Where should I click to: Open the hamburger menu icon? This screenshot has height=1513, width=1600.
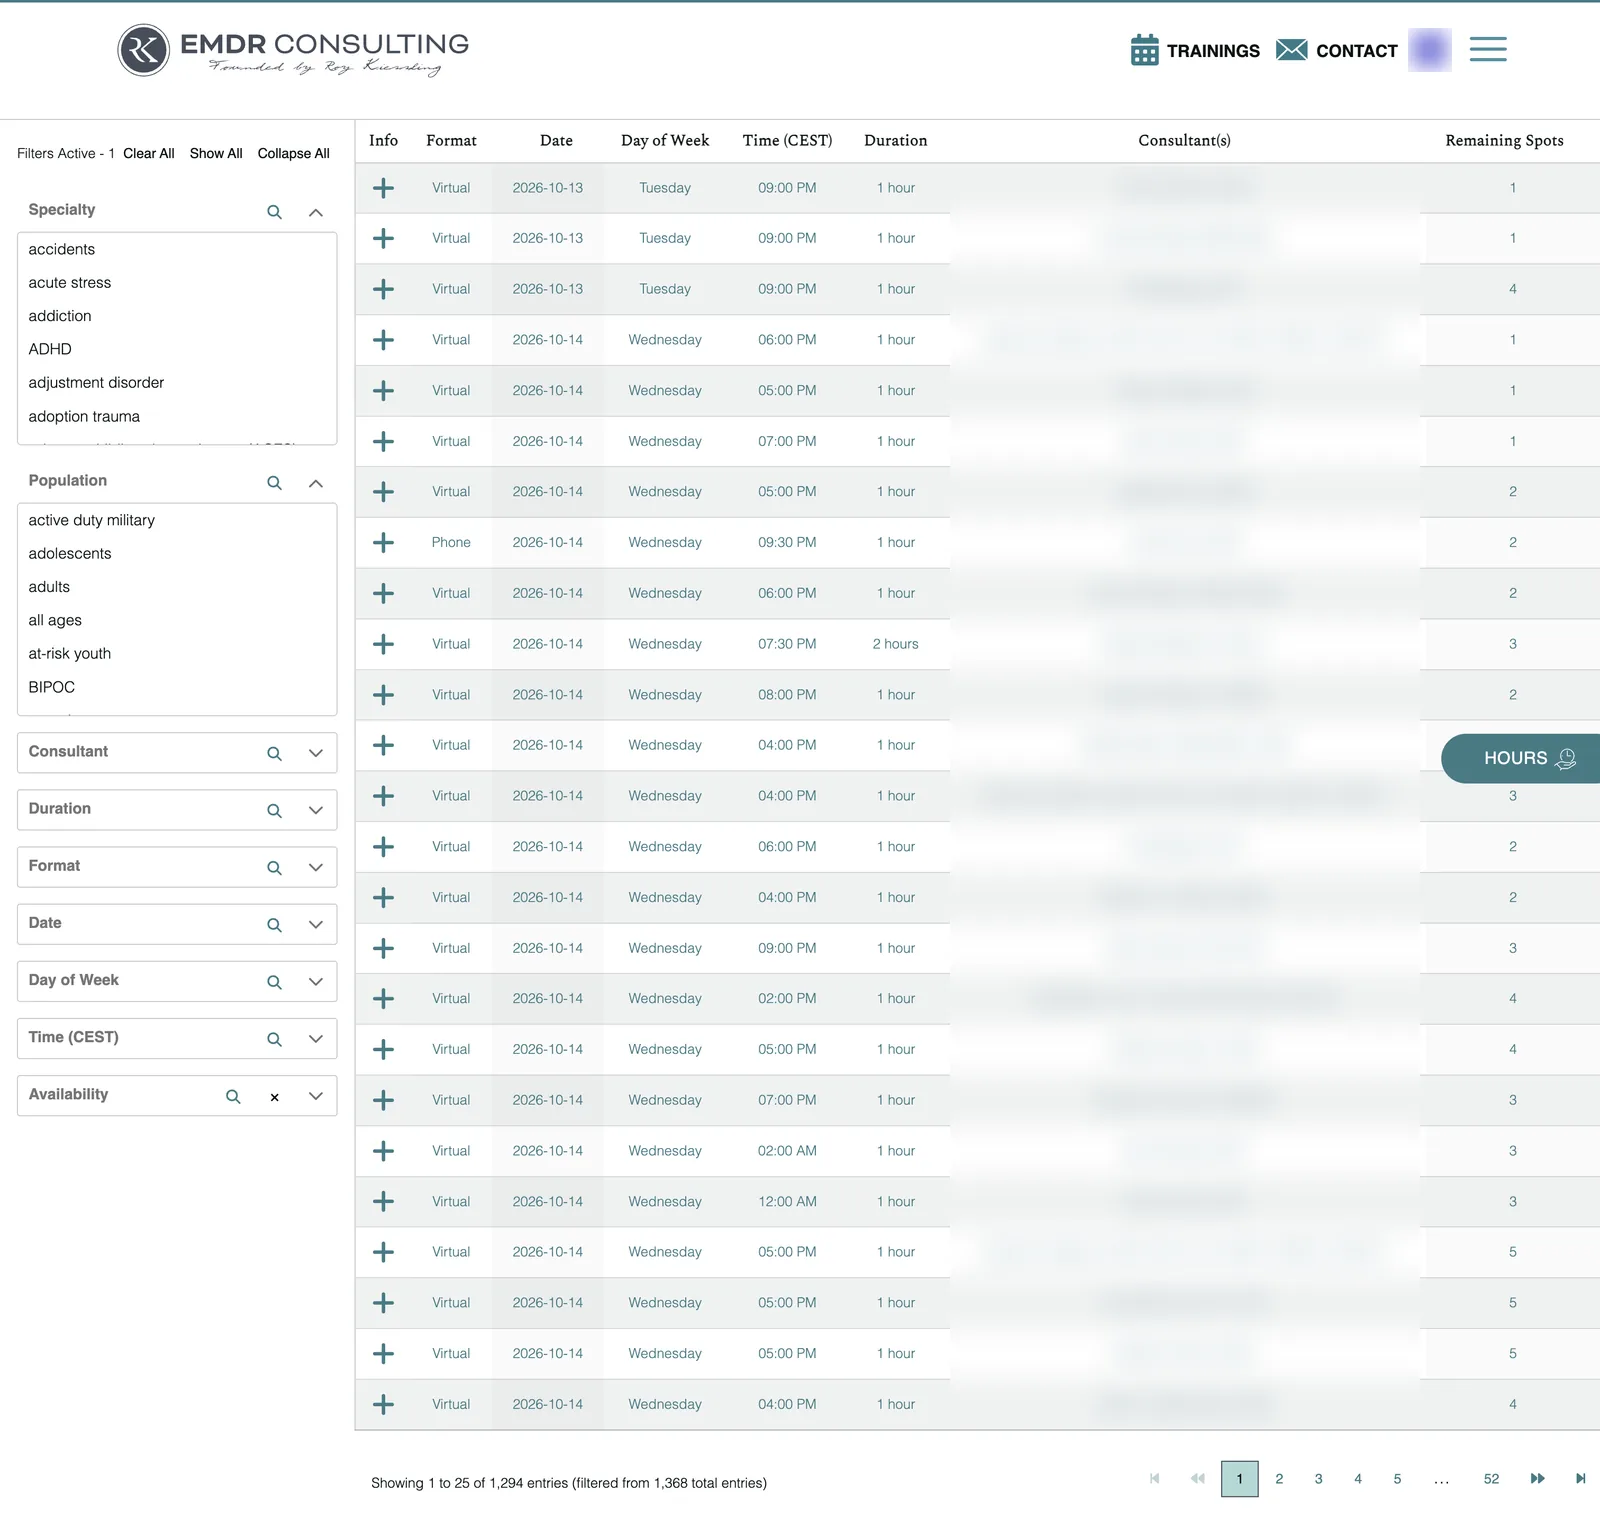[1488, 49]
